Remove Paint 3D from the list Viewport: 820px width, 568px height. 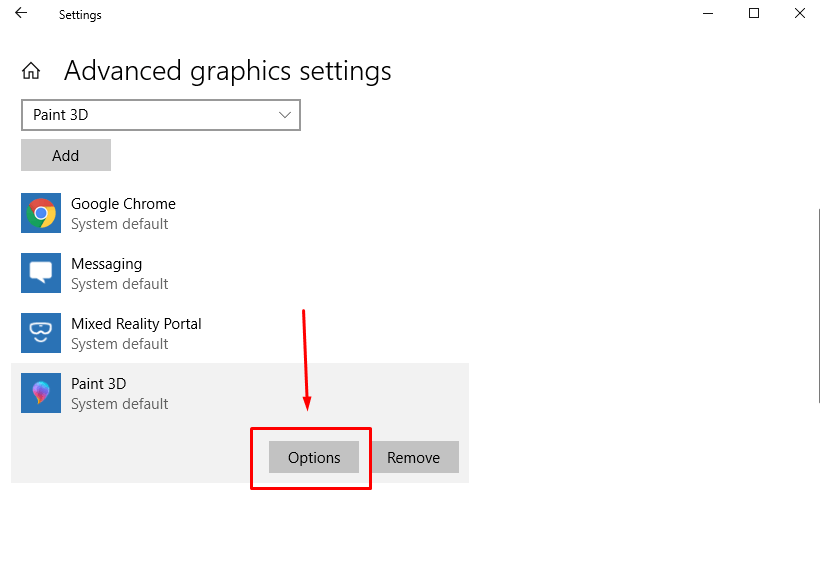coord(414,457)
